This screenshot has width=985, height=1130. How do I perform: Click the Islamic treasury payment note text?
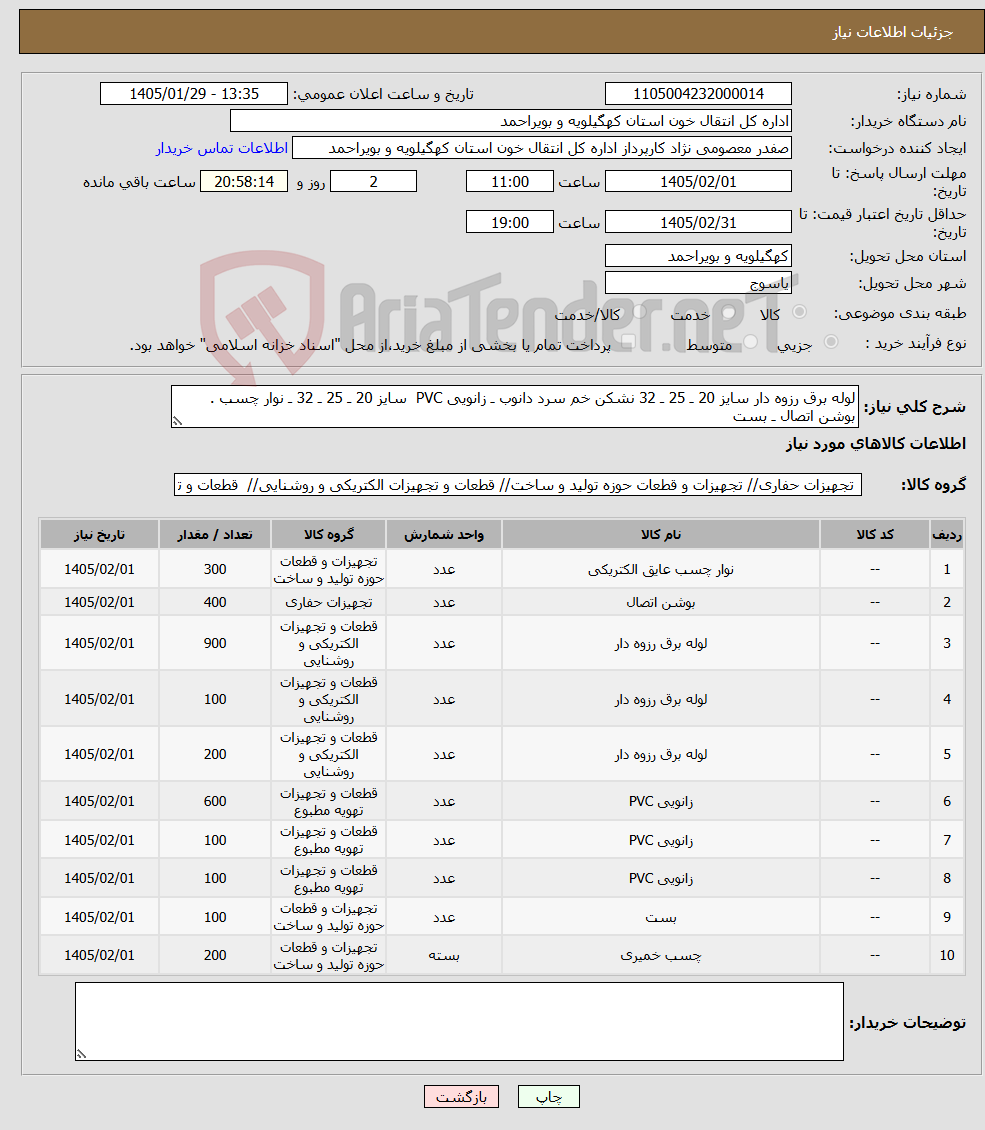pos(370,345)
